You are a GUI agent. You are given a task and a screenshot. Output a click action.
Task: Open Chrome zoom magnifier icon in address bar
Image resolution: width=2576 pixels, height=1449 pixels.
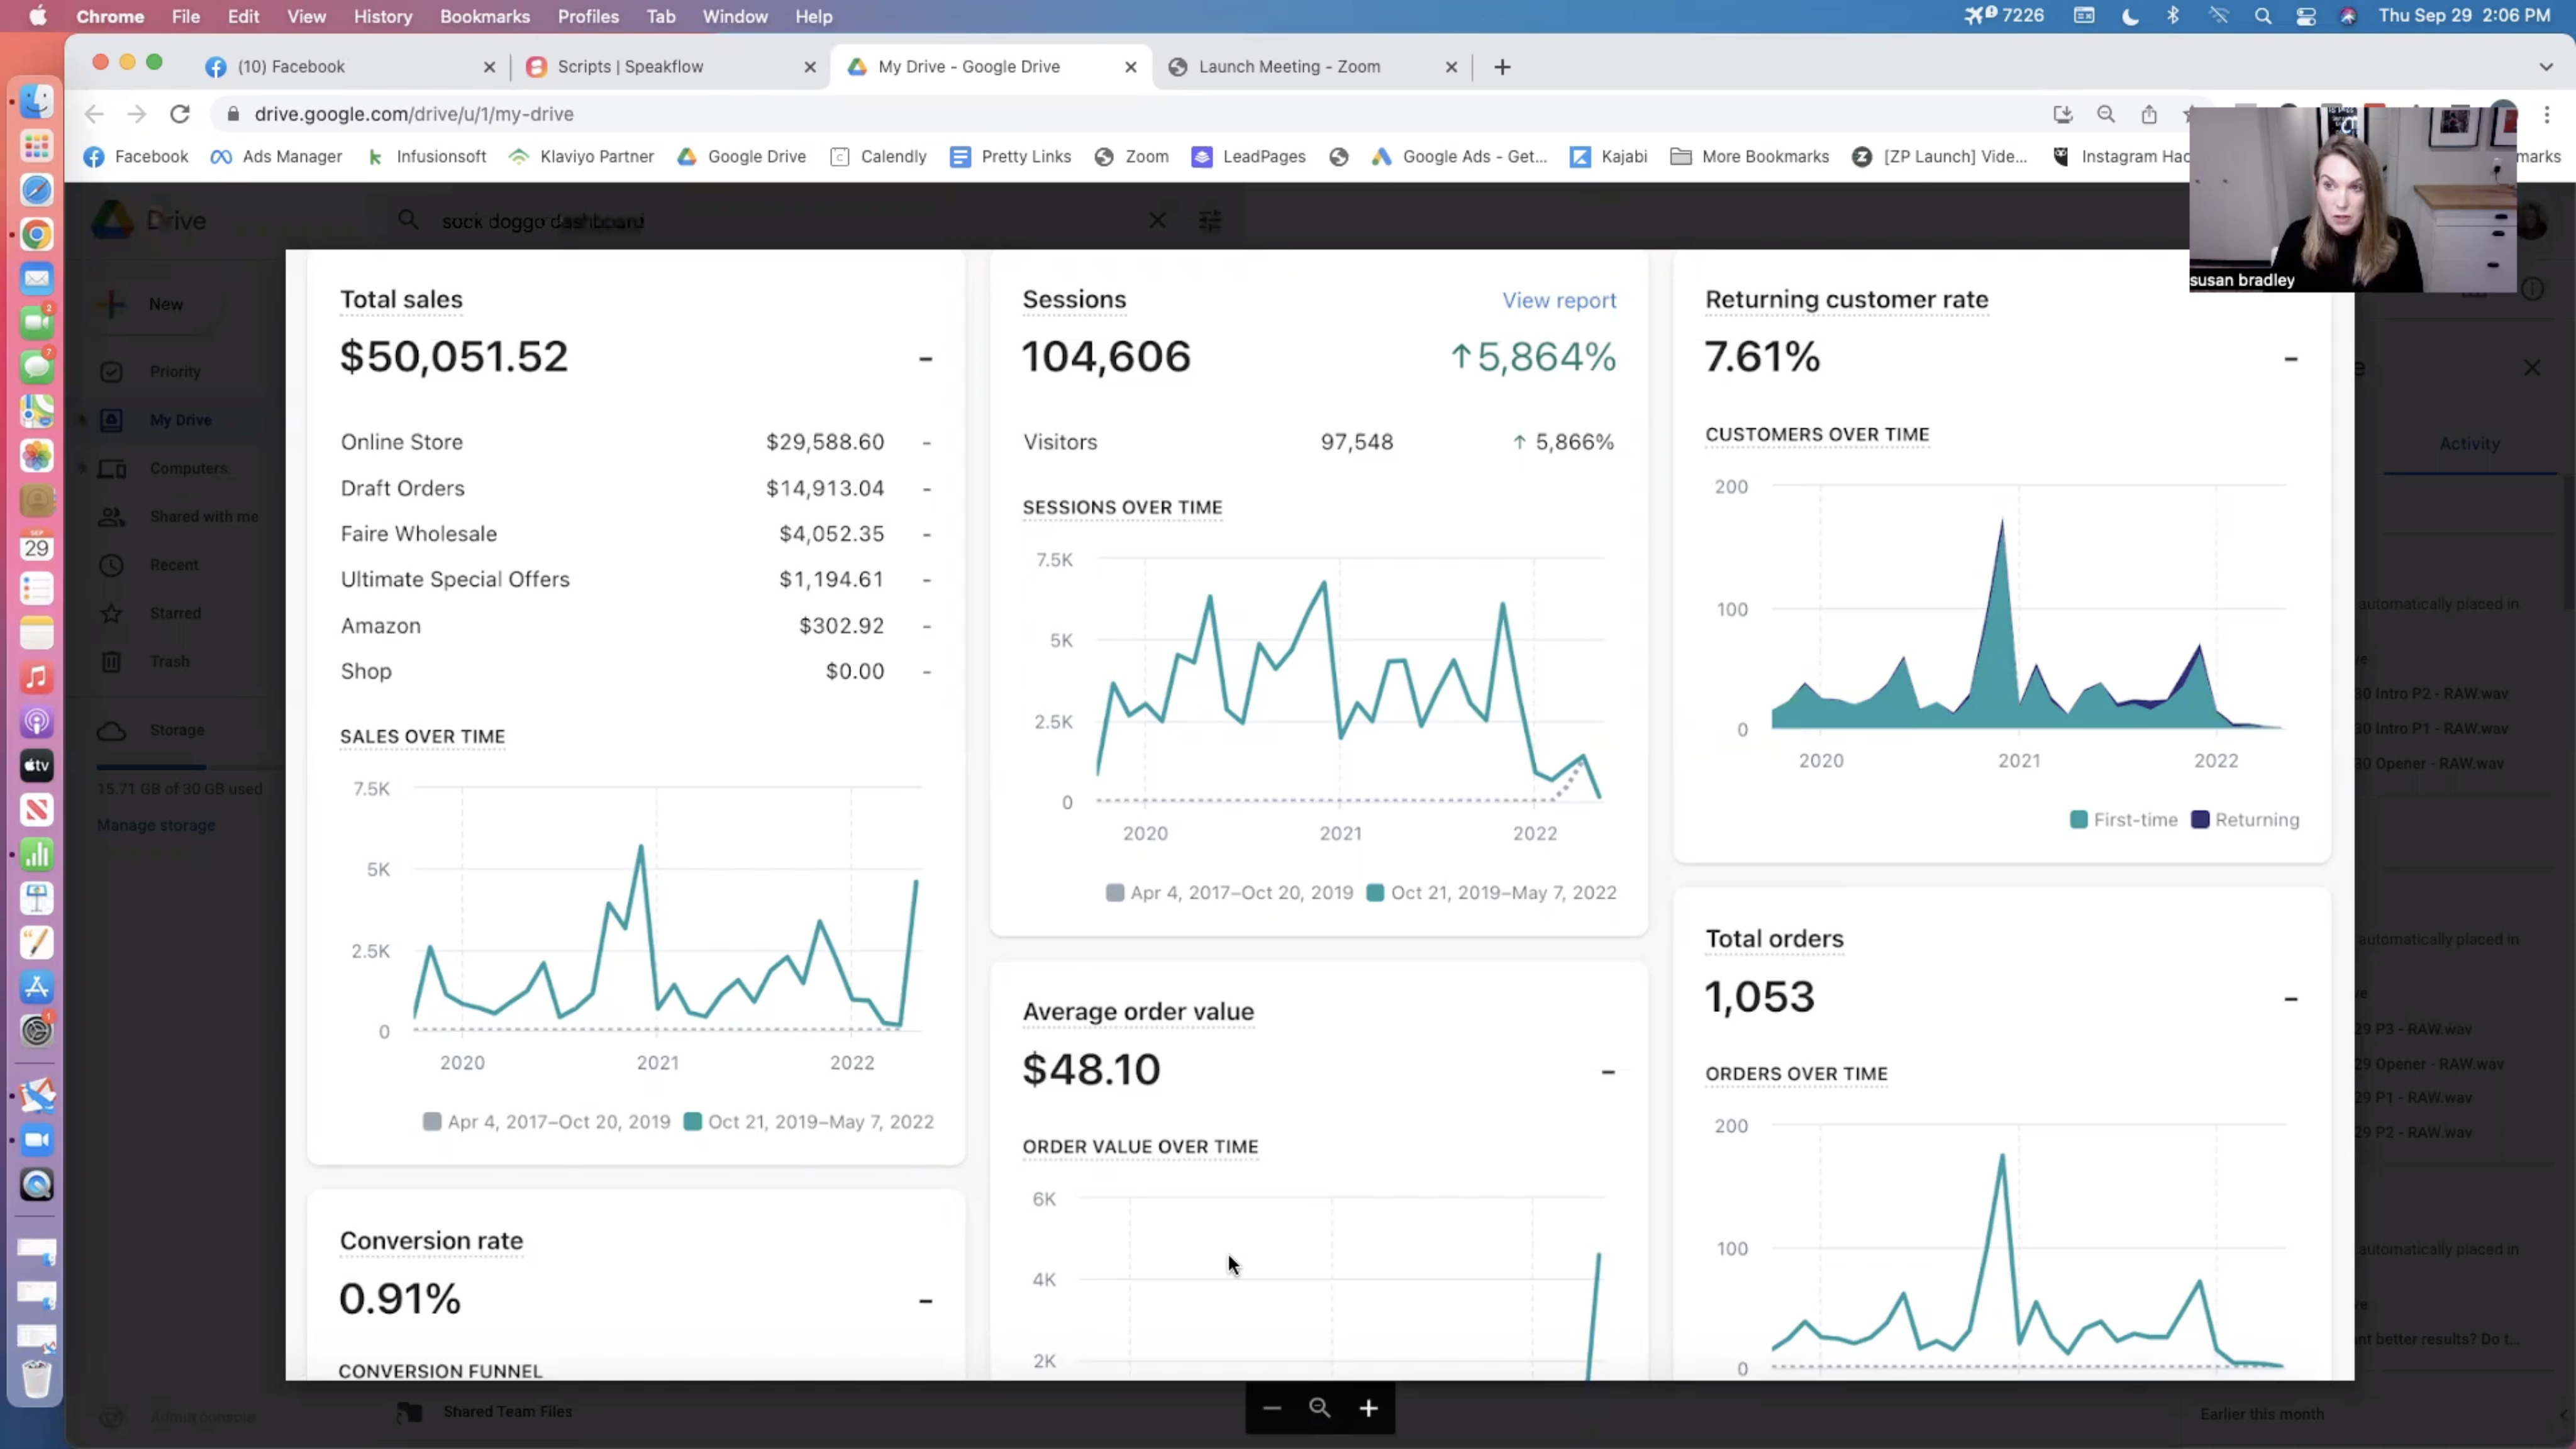point(2106,114)
